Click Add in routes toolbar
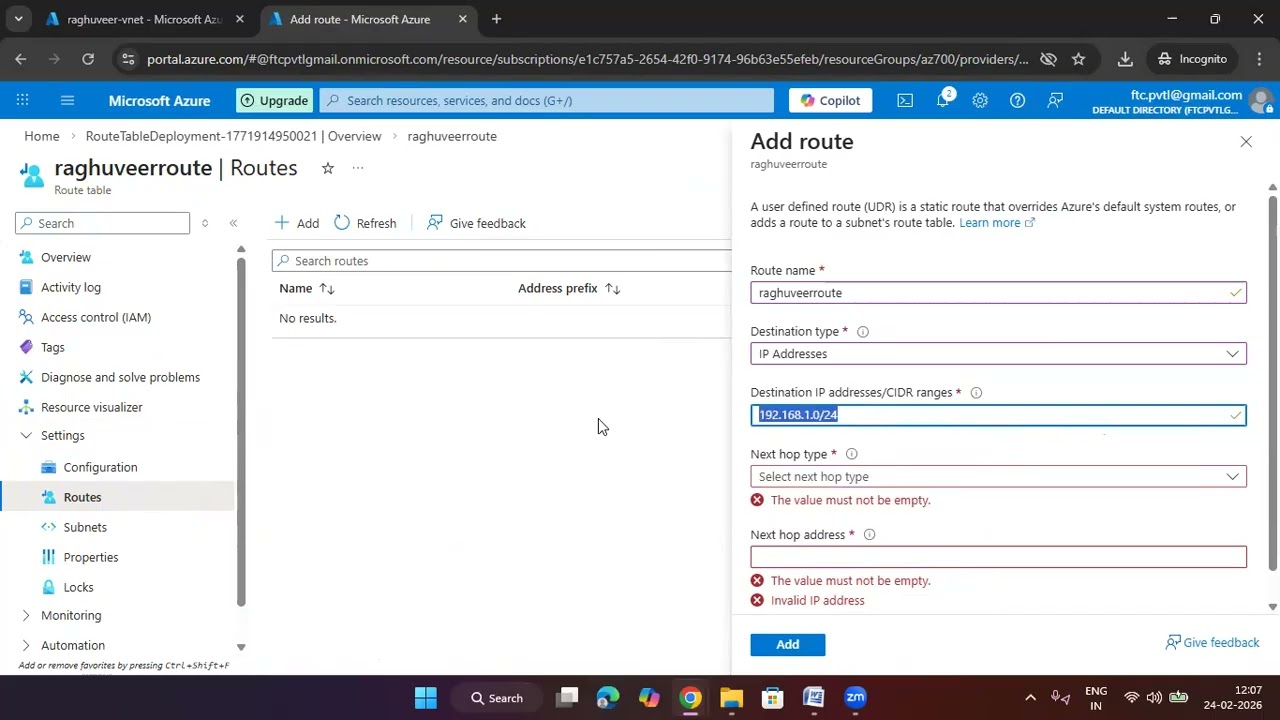 pyautogui.click(x=297, y=223)
